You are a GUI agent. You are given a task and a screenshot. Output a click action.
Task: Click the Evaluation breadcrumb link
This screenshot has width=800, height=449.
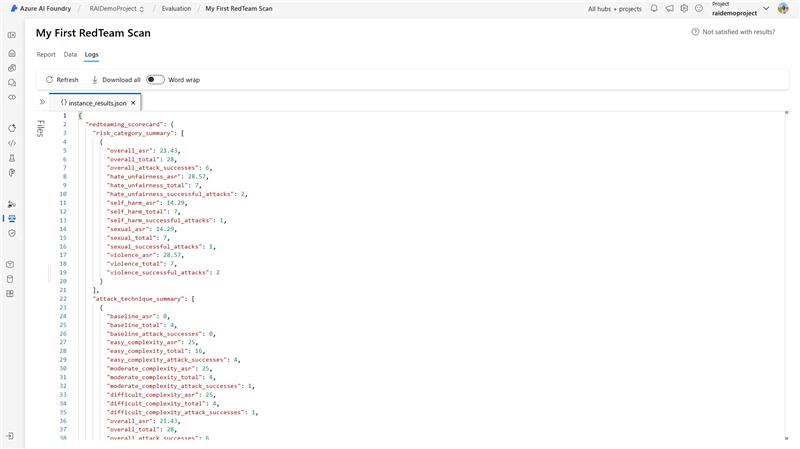(177, 9)
